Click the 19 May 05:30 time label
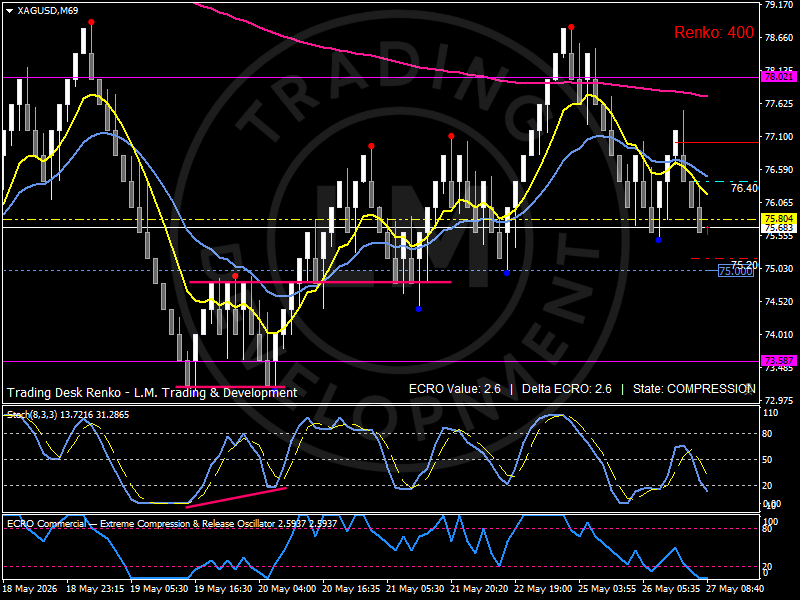The image size is (800, 600). coord(159,589)
